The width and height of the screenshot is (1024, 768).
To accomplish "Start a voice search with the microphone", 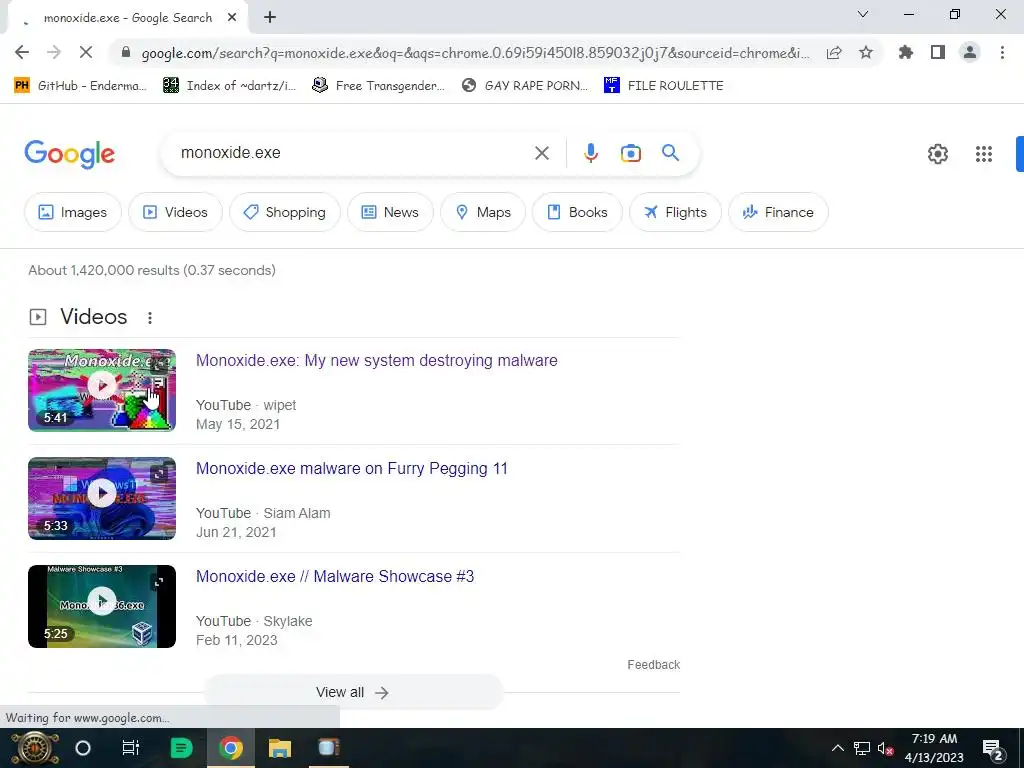I will coord(590,153).
